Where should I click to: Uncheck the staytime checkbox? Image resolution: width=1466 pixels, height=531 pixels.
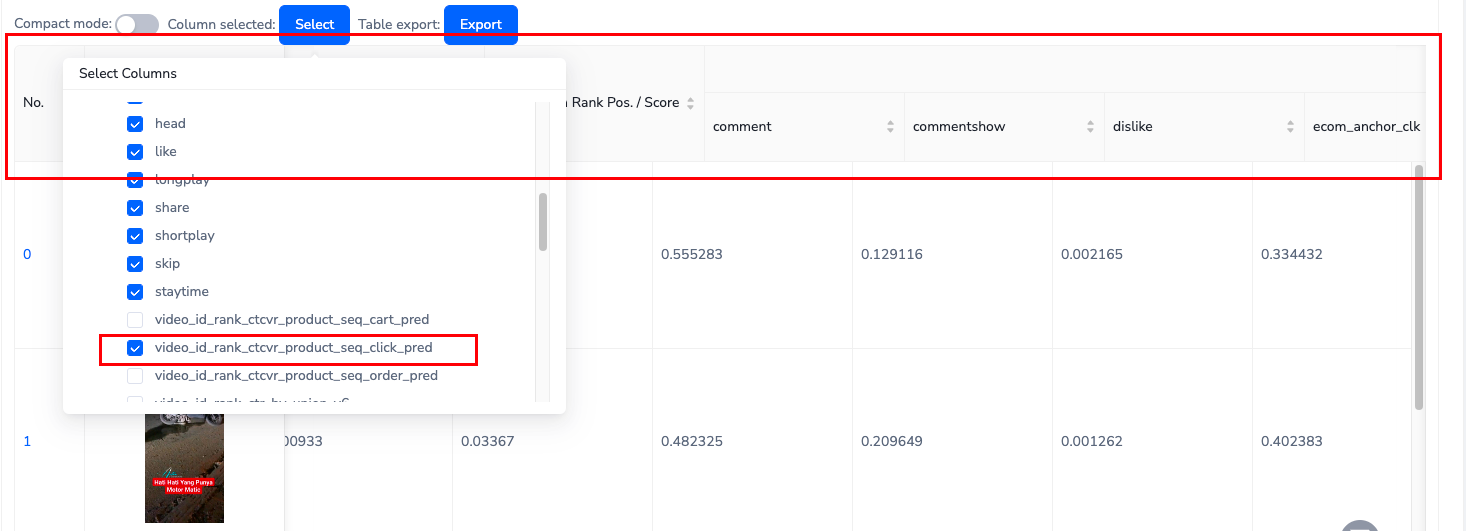click(x=135, y=292)
